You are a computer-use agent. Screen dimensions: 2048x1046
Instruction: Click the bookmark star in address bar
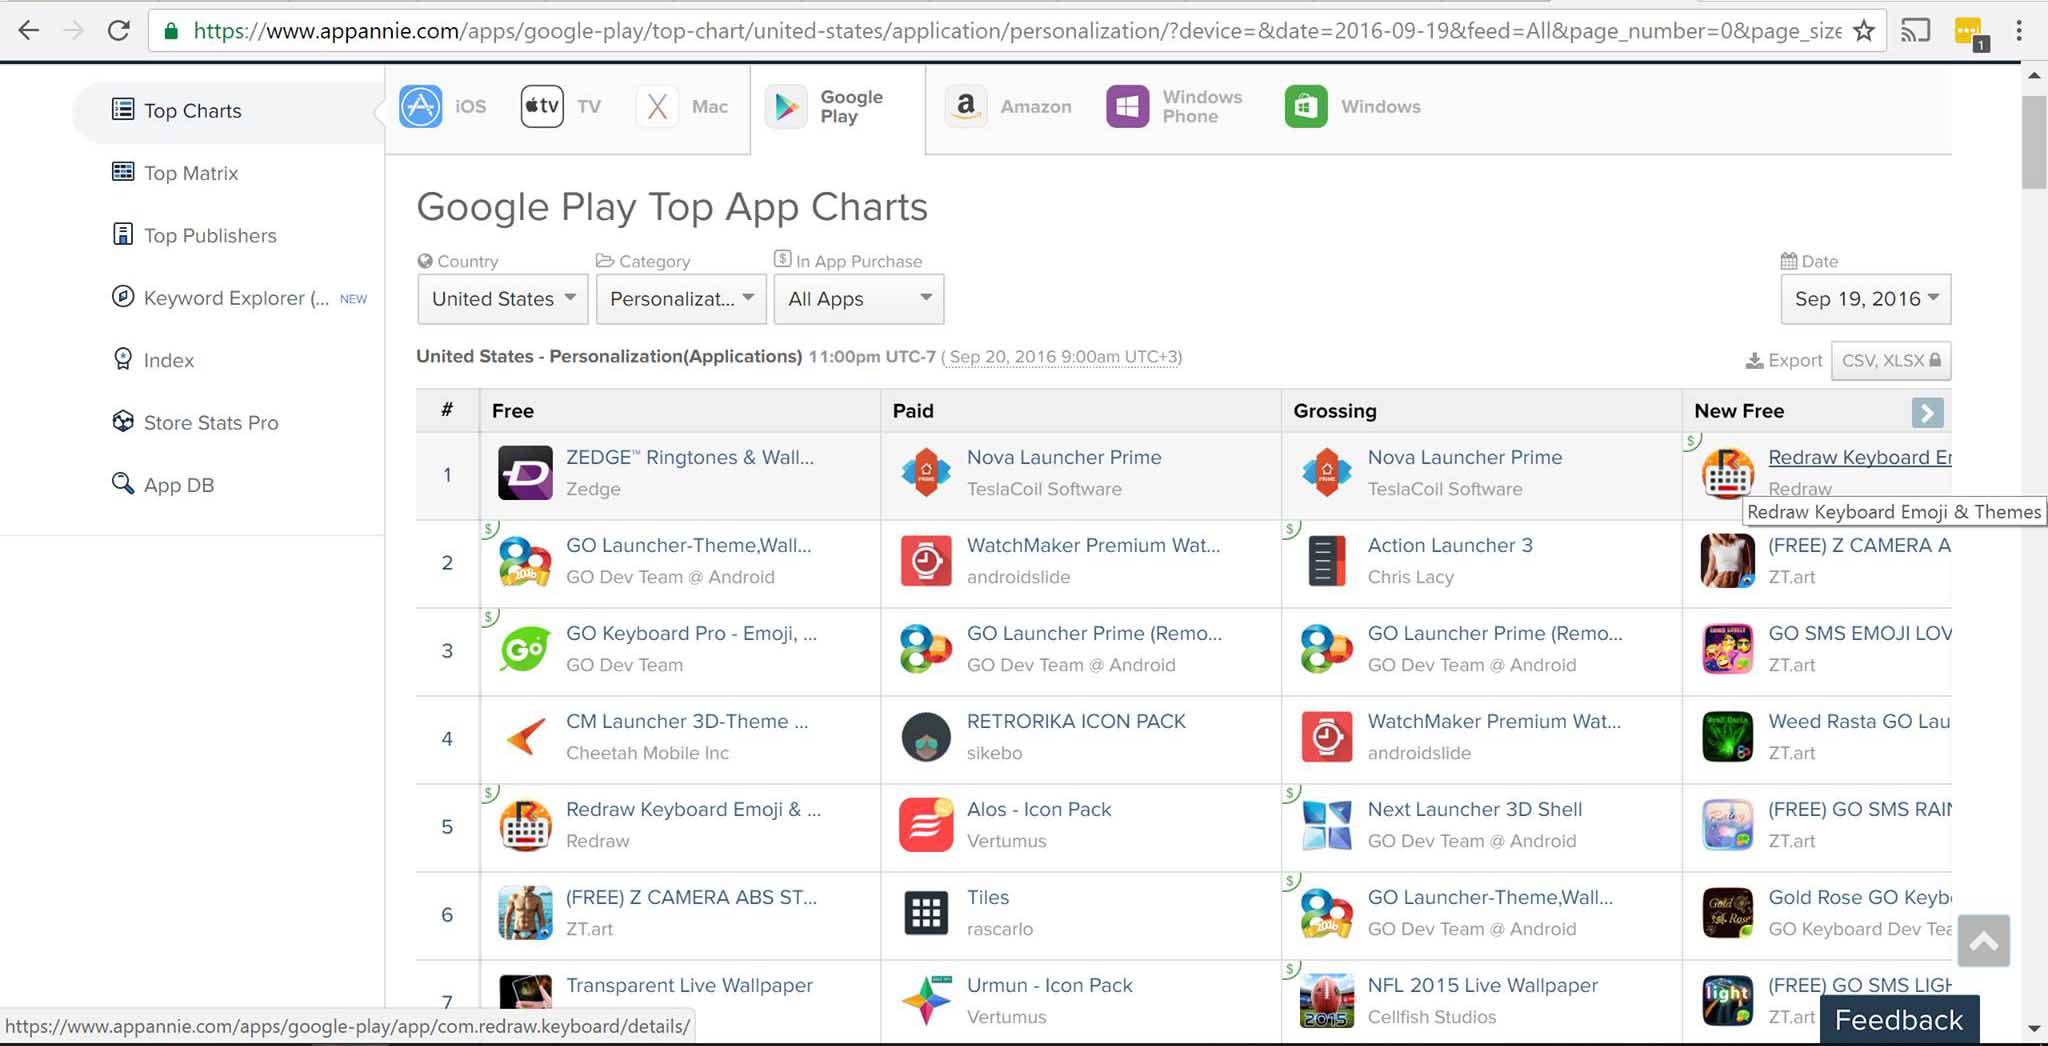click(x=1863, y=31)
